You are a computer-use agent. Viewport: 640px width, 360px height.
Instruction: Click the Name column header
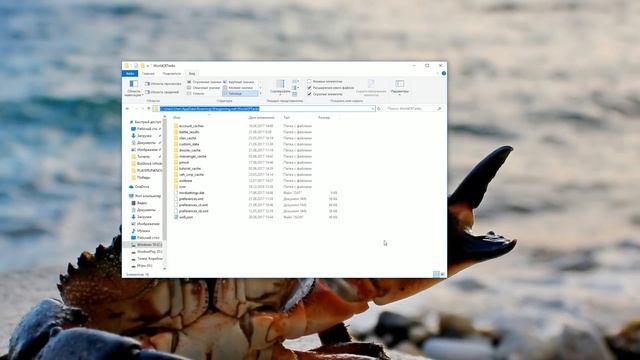[177, 118]
